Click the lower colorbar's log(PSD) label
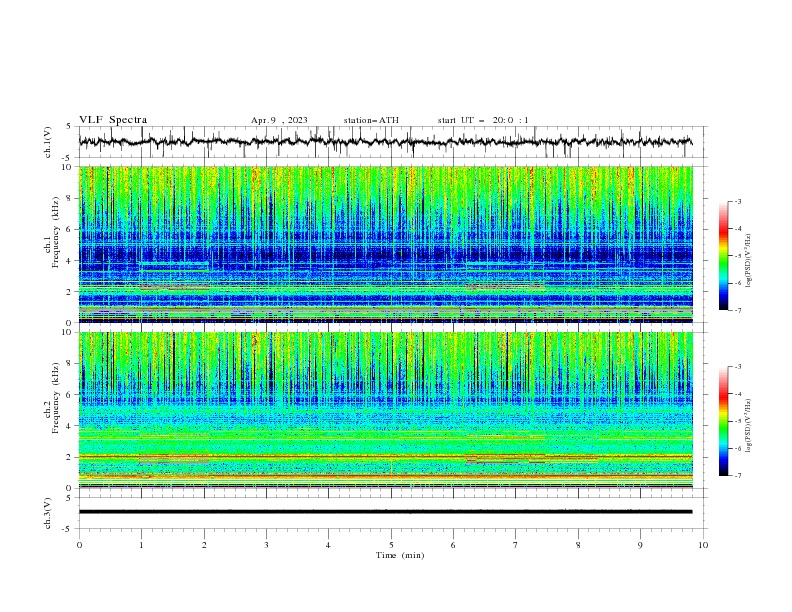 tap(749, 426)
